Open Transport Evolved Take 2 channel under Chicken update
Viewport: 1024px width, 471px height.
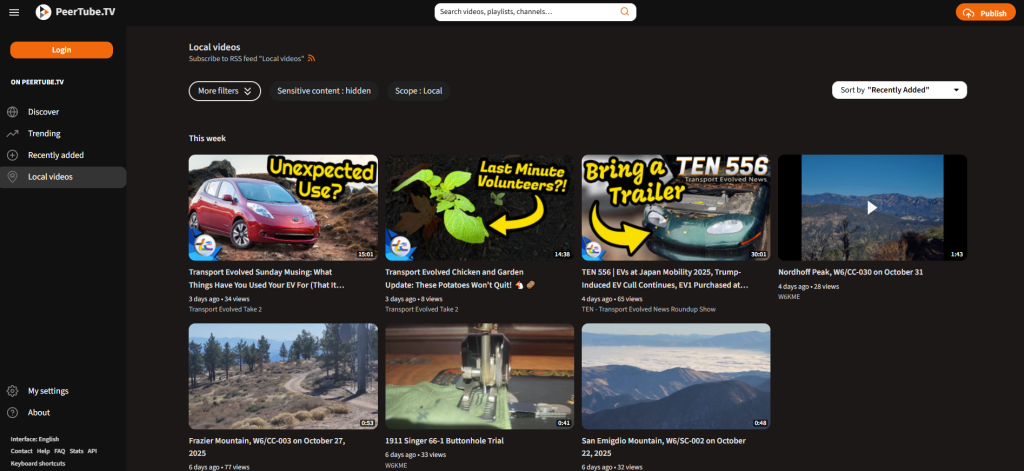pos(422,309)
